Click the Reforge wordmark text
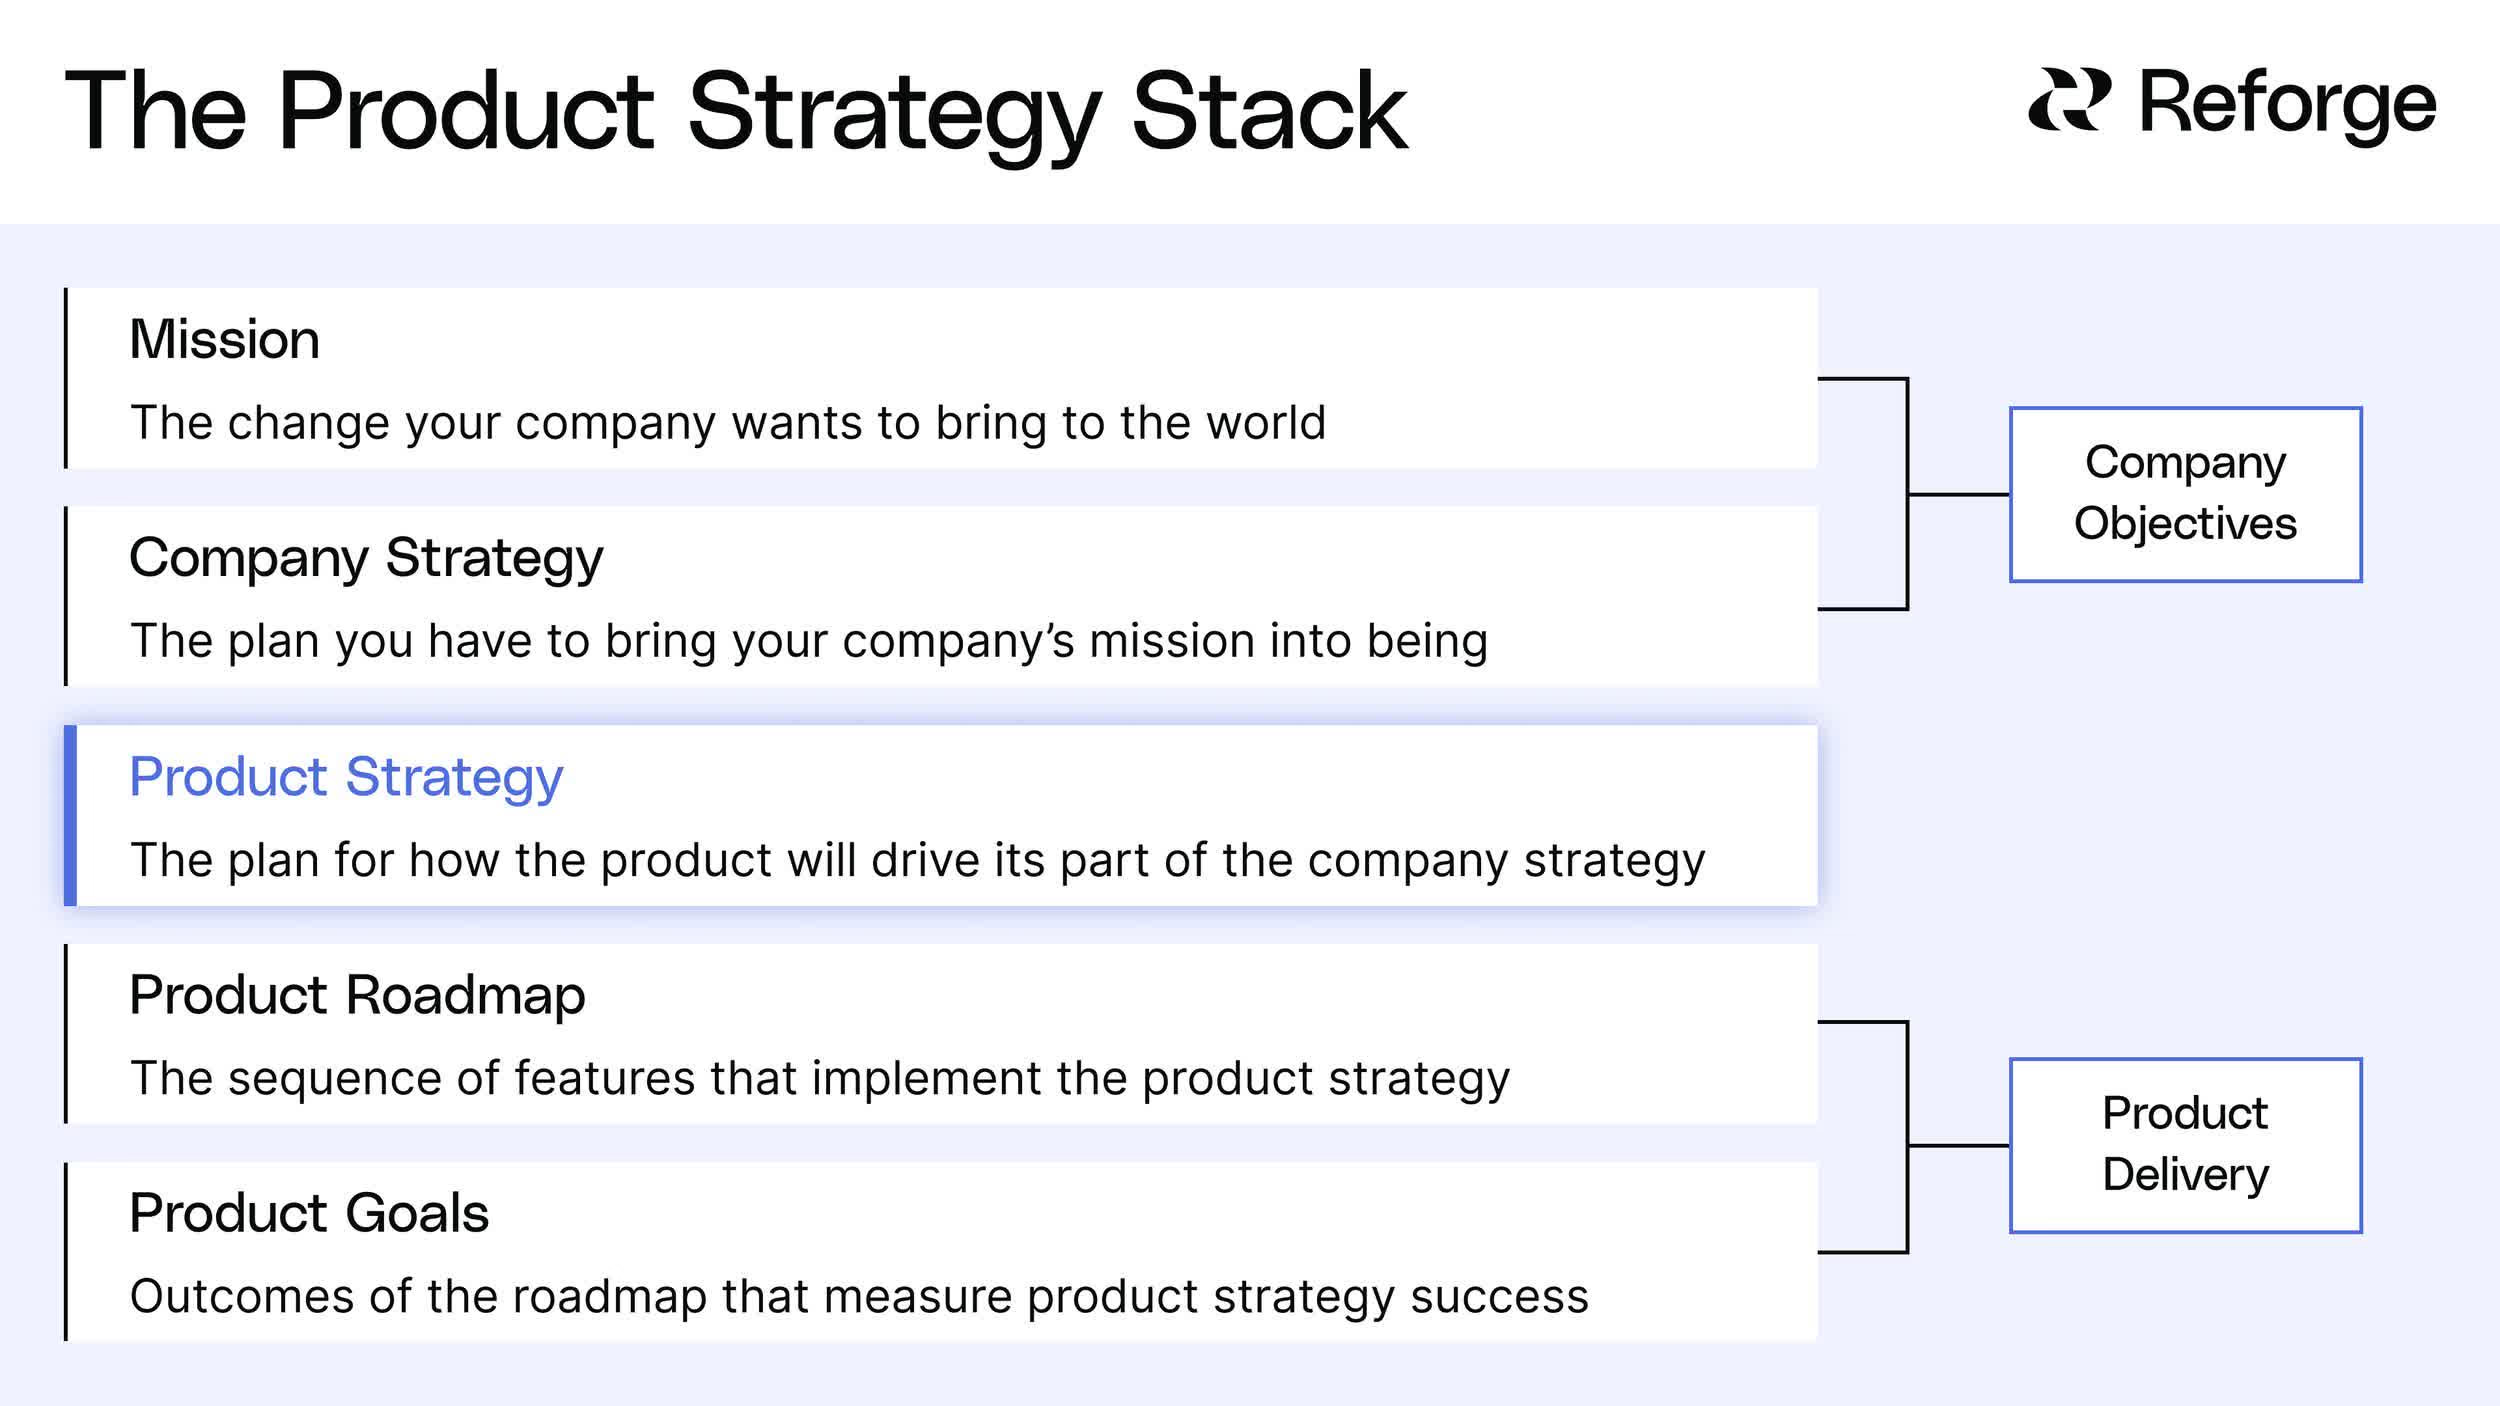 [x=2287, y=104]
